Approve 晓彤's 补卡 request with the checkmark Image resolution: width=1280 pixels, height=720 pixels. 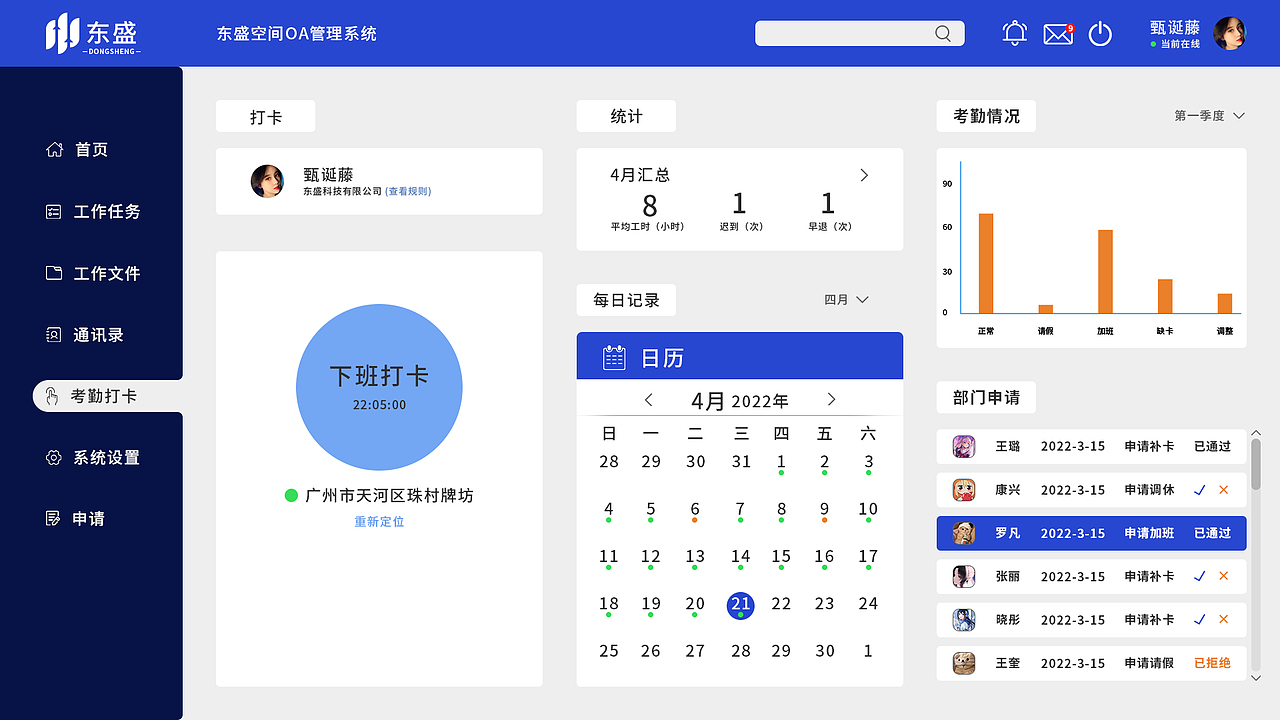(1200, 619)
